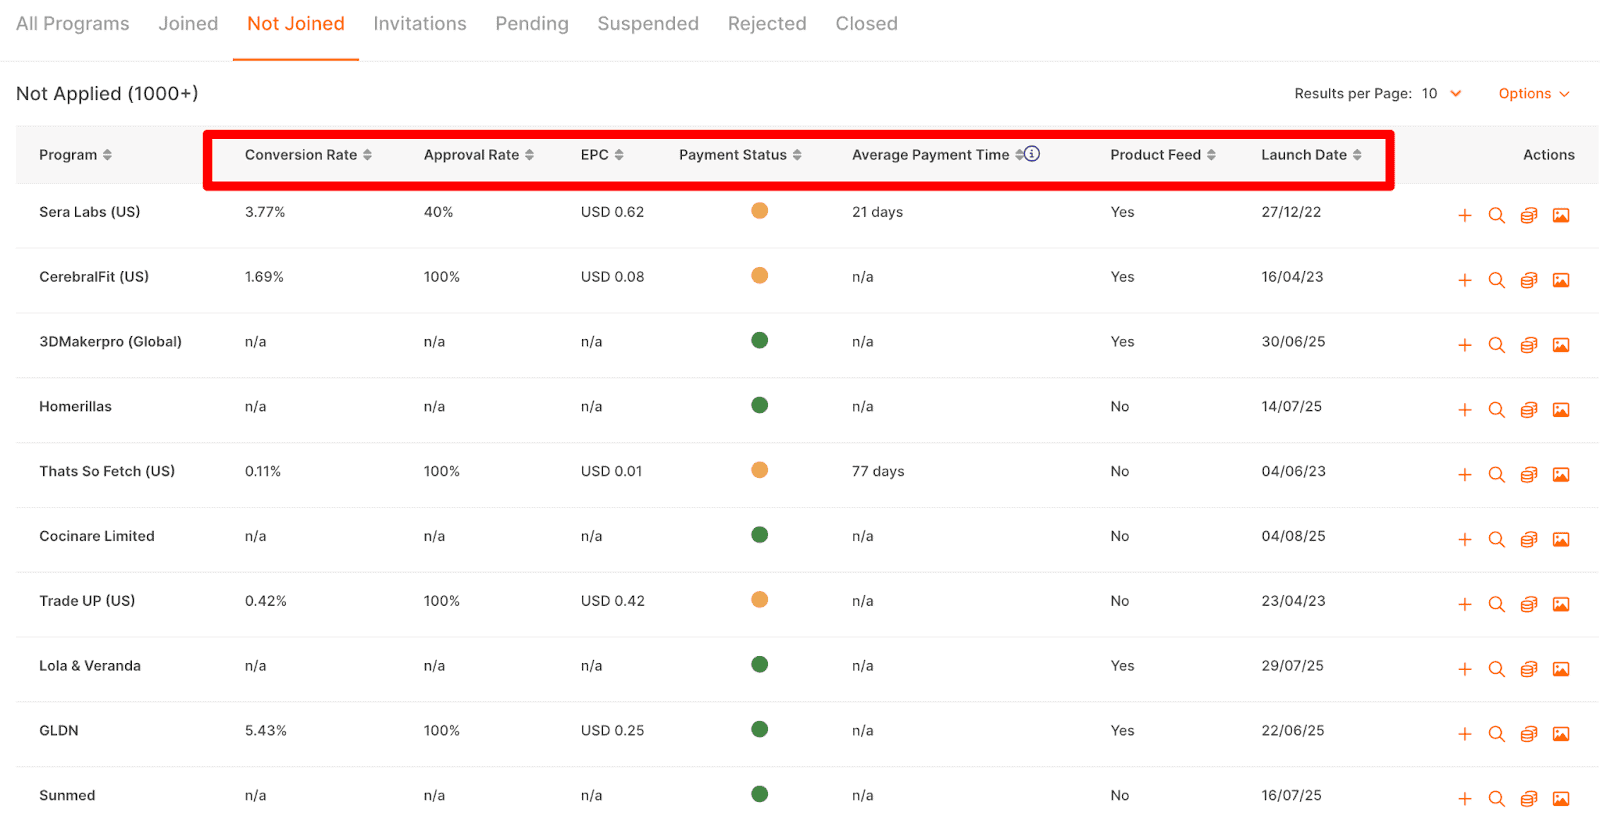Click the magnifier icon in Lola & Veranda row
The height and width of the screenshot is (827, 1600).
pyautogui.click(x=1497, y=670)
